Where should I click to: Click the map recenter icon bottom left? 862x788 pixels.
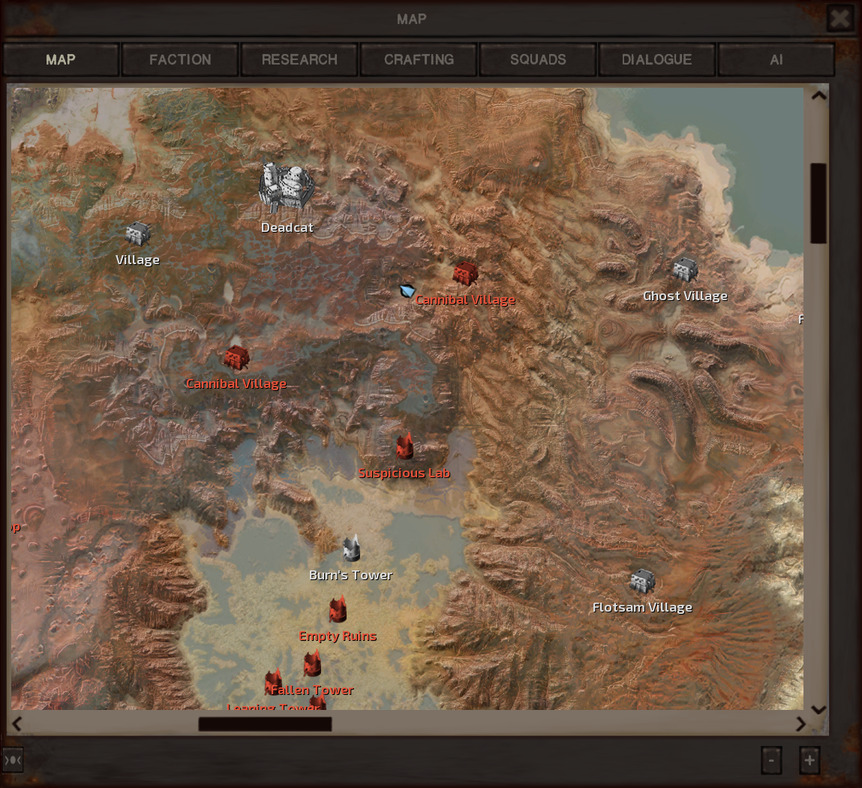[12, 760]
